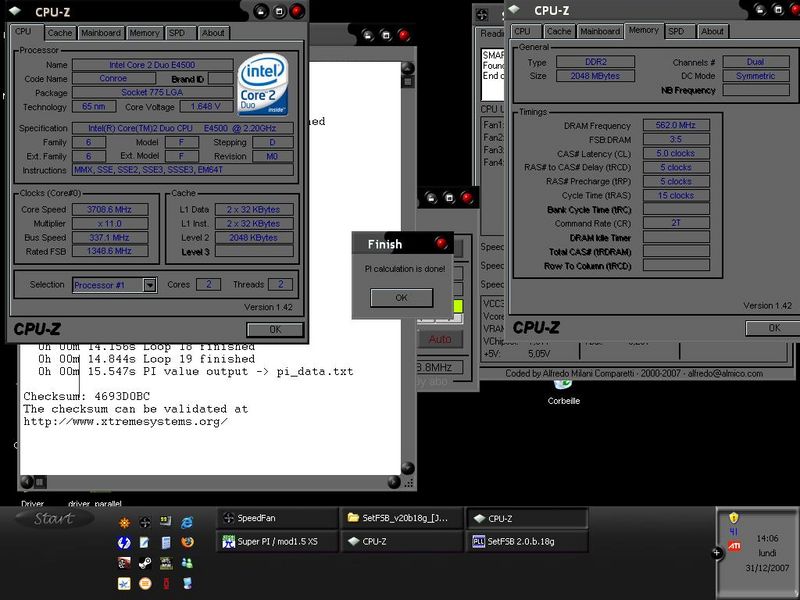The image size is (800, 600).
Task: Switch to SpeedFan taskbar button
Action: [278, 518]
